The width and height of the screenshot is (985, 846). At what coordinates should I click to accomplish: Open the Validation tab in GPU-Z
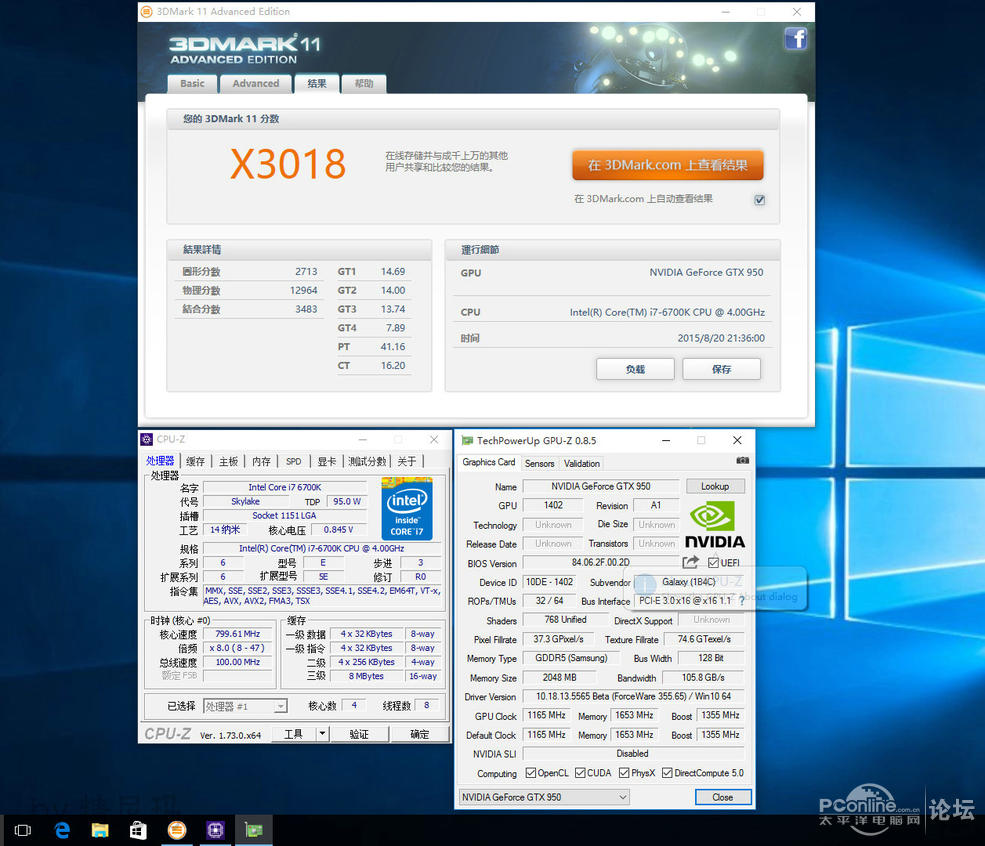pos(582,464)
